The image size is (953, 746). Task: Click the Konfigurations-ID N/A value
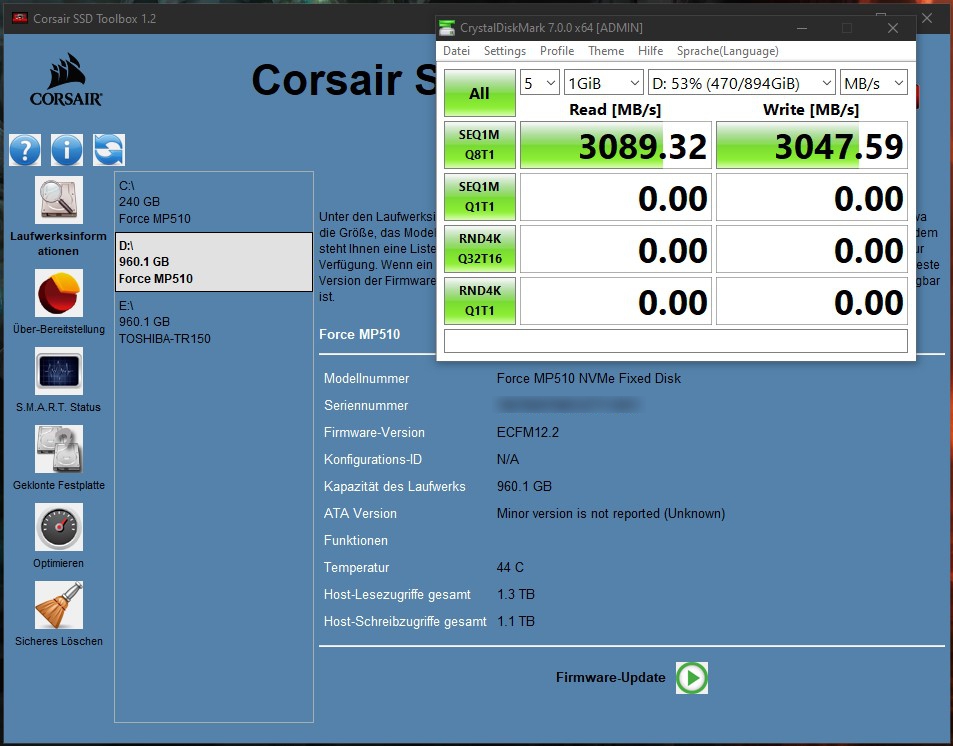pos(507,459)
